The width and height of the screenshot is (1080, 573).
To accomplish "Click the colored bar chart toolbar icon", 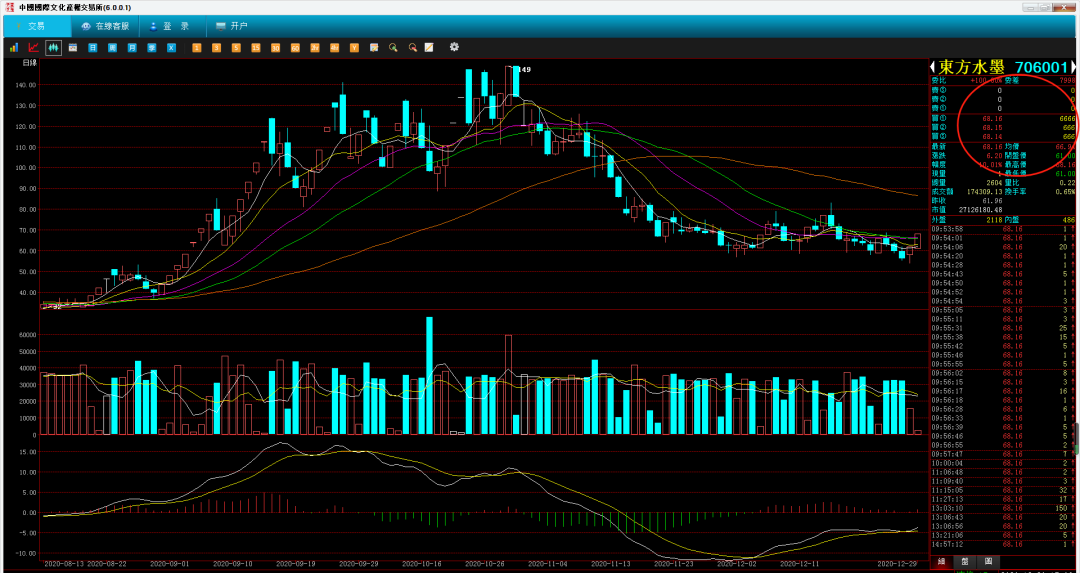I will [x=14, y=48].
